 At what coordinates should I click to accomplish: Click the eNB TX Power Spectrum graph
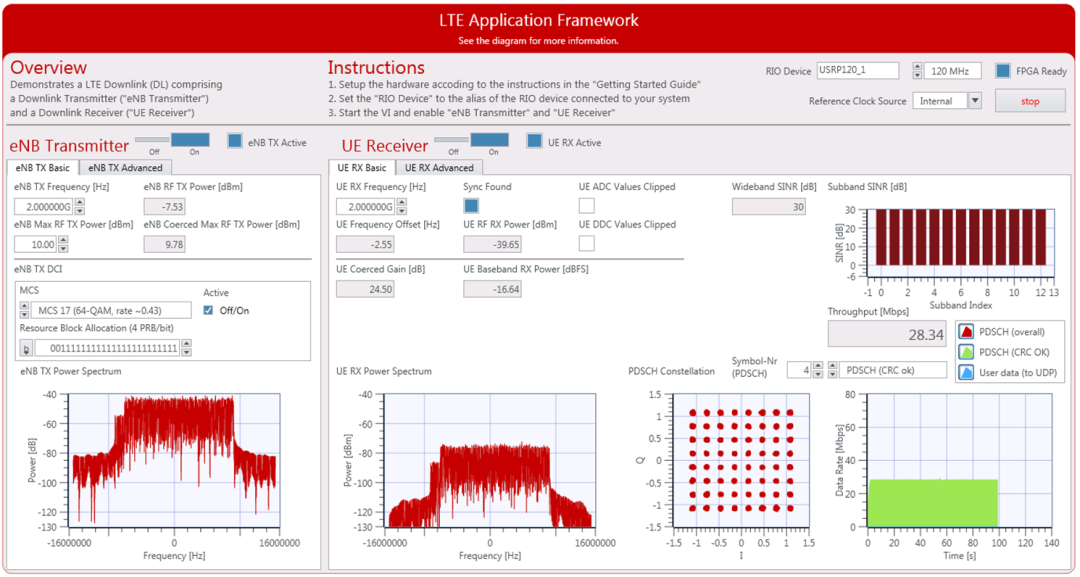pyautogui.click(x=174, y=461)
